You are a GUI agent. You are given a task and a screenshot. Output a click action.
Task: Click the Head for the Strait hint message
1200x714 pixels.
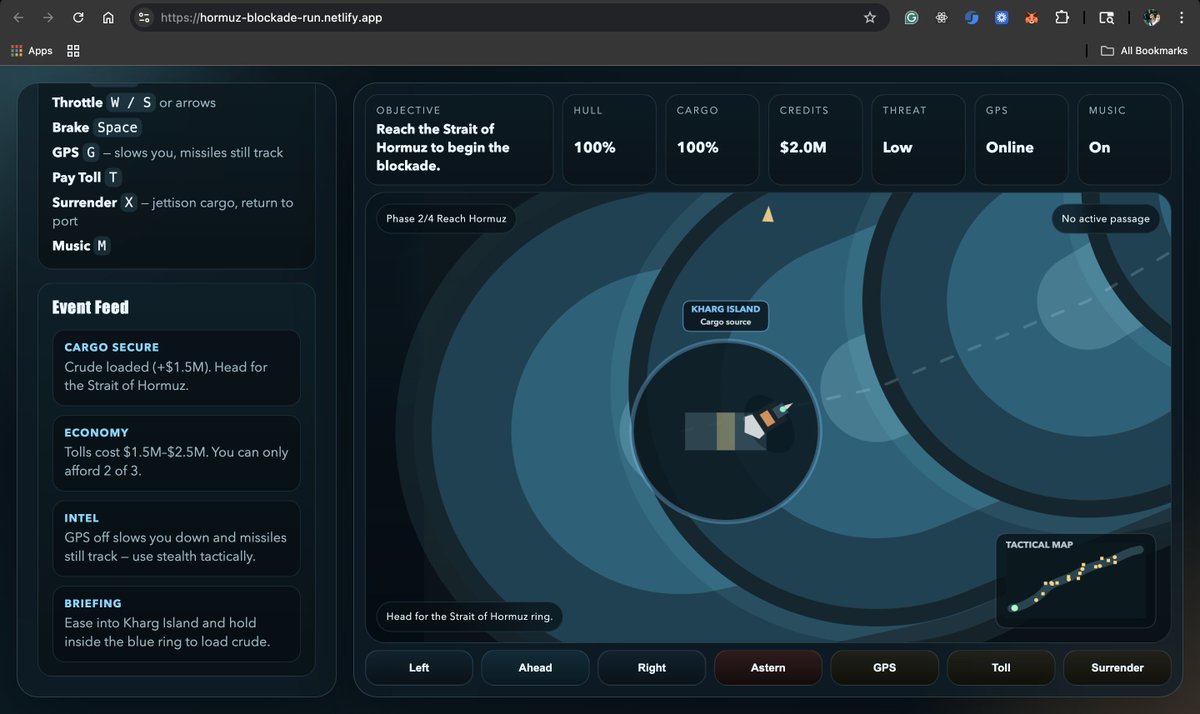point(469,617)
